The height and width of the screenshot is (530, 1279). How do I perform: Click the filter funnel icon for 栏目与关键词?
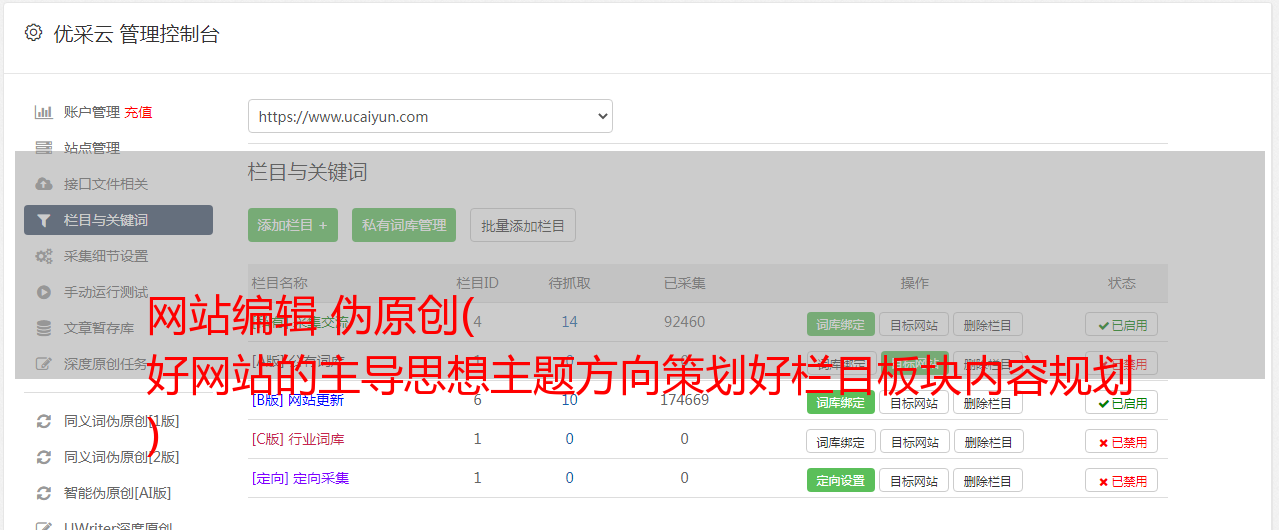coord(43,220)
